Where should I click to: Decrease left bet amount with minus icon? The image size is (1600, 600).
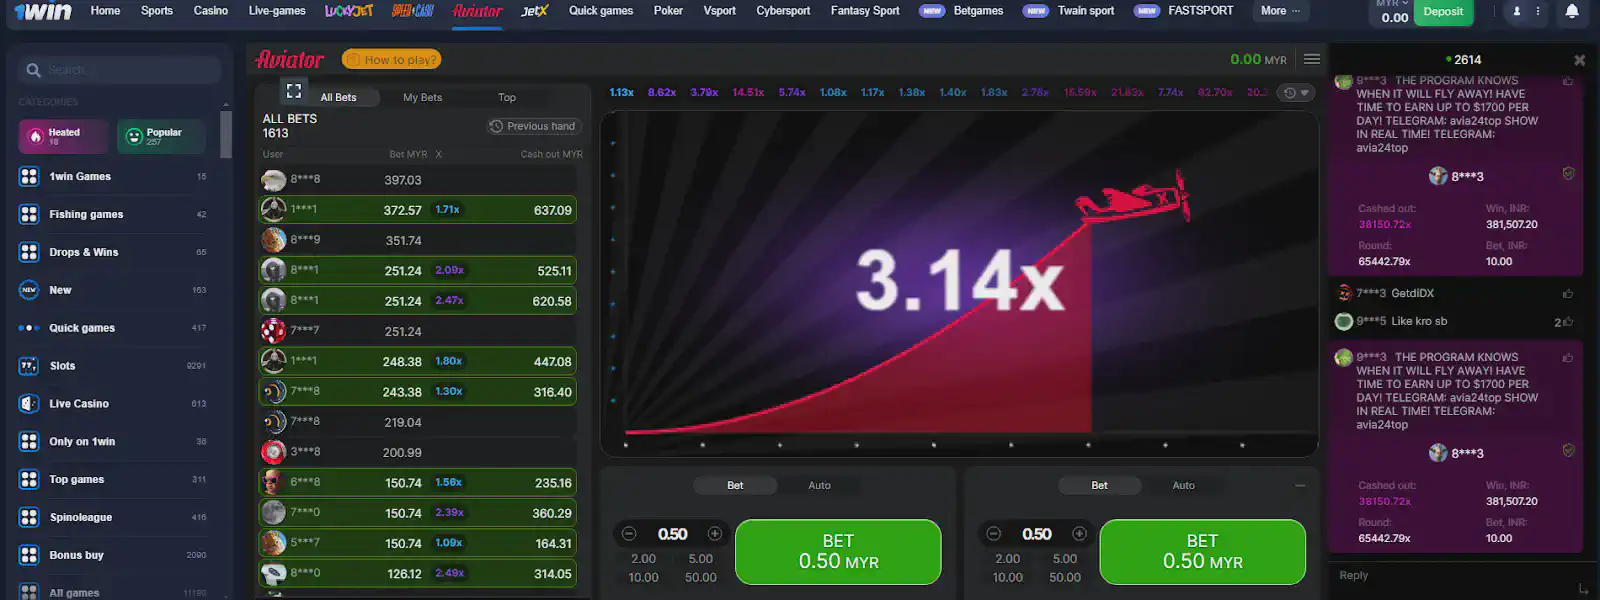tap(629, 534)
